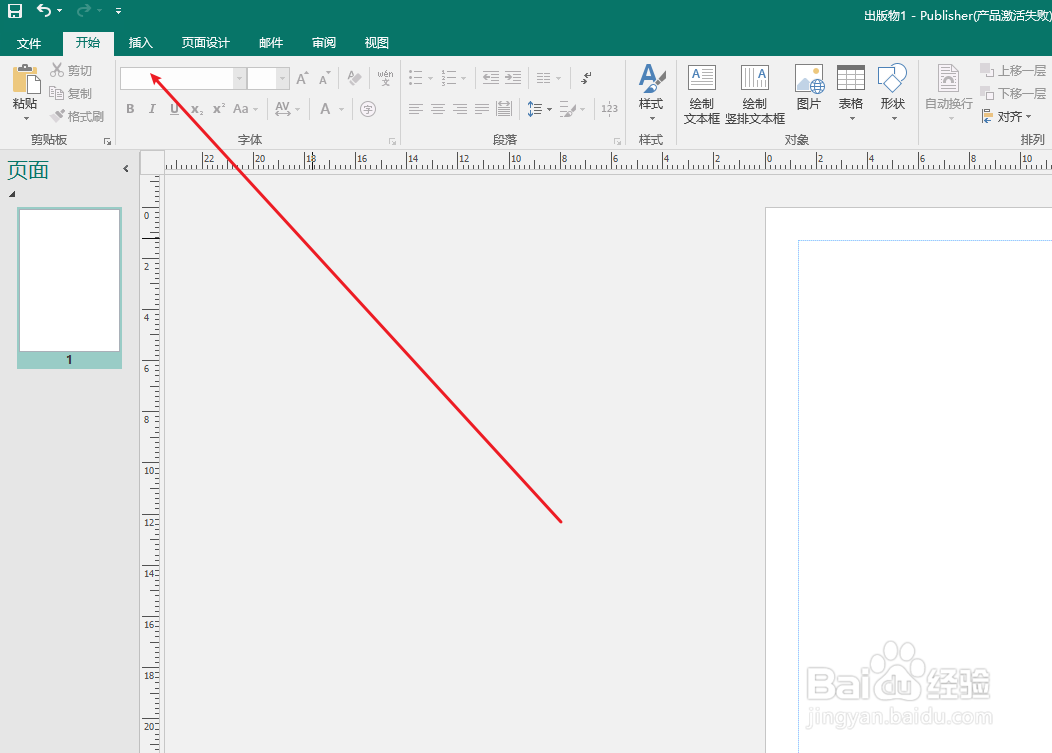The width and height of the screenshot is (1052, 753).
Task: Justify the text alignment
Action: pyautogui.click(x=482, y=109)
